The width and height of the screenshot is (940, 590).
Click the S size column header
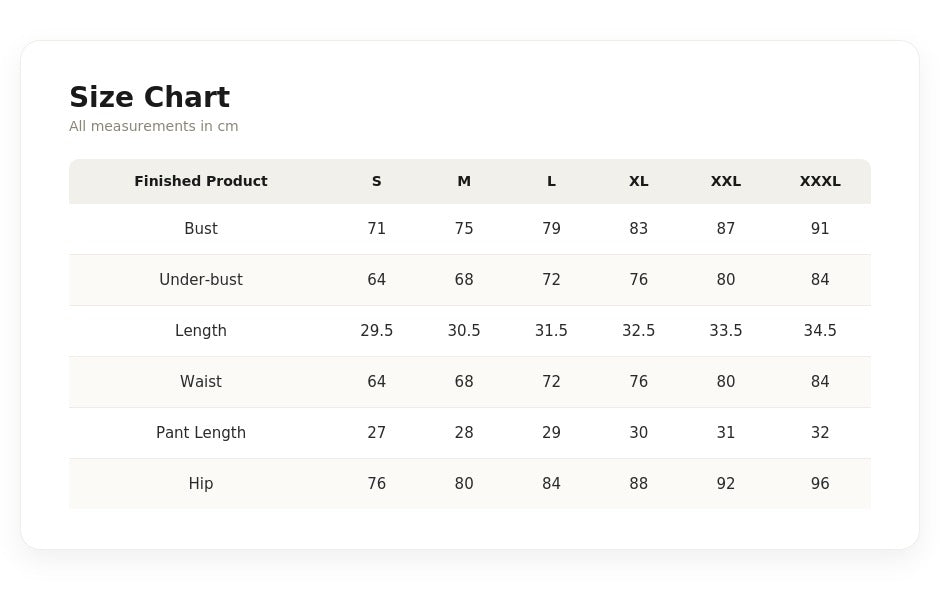click(376, 181)
